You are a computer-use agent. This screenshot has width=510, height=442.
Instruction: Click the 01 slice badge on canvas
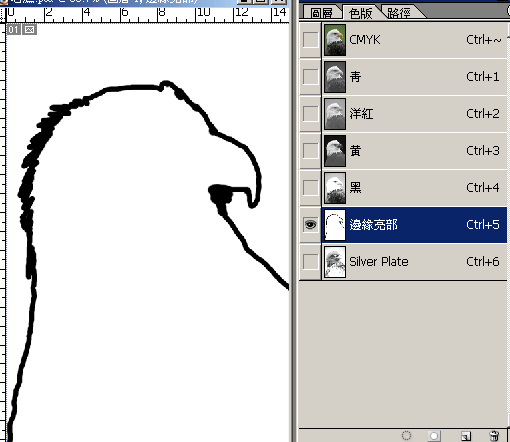click(13, 30)
